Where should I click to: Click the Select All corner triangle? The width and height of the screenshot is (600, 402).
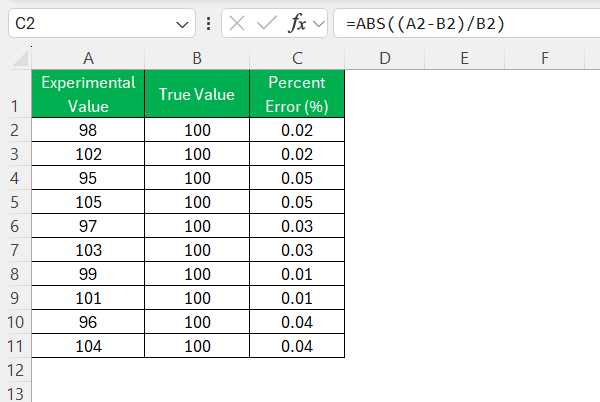pos(20,59)
